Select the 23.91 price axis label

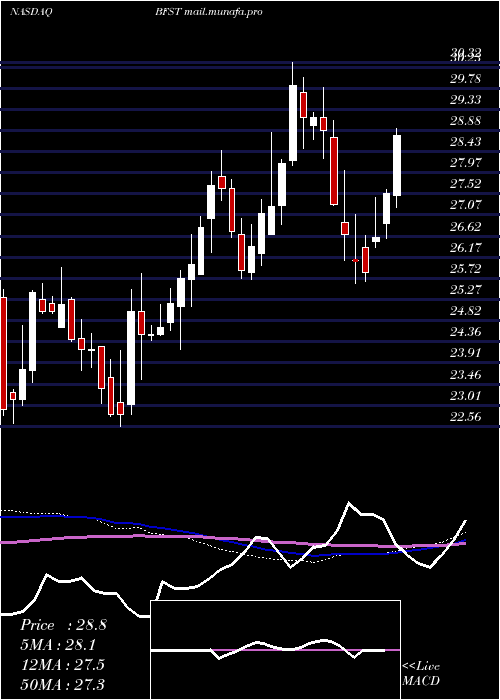(x=466, y=353)
